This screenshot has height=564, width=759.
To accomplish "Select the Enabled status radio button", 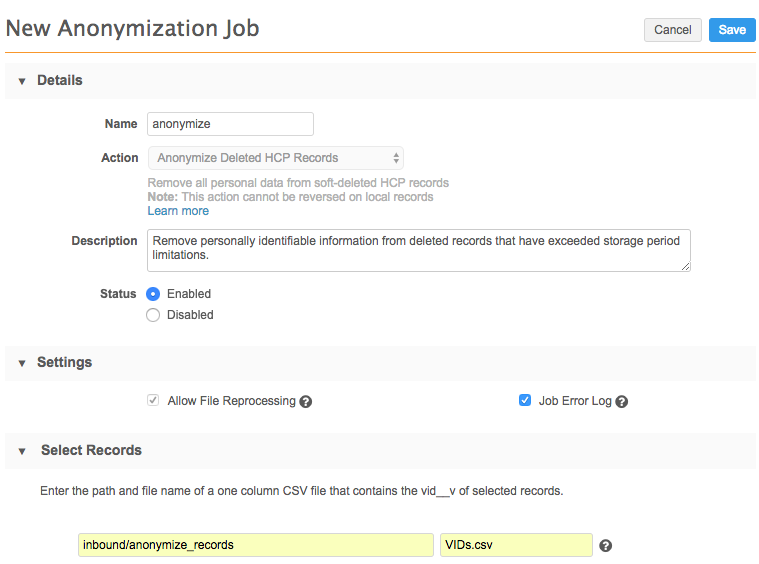I will click(x=153, y=294).
